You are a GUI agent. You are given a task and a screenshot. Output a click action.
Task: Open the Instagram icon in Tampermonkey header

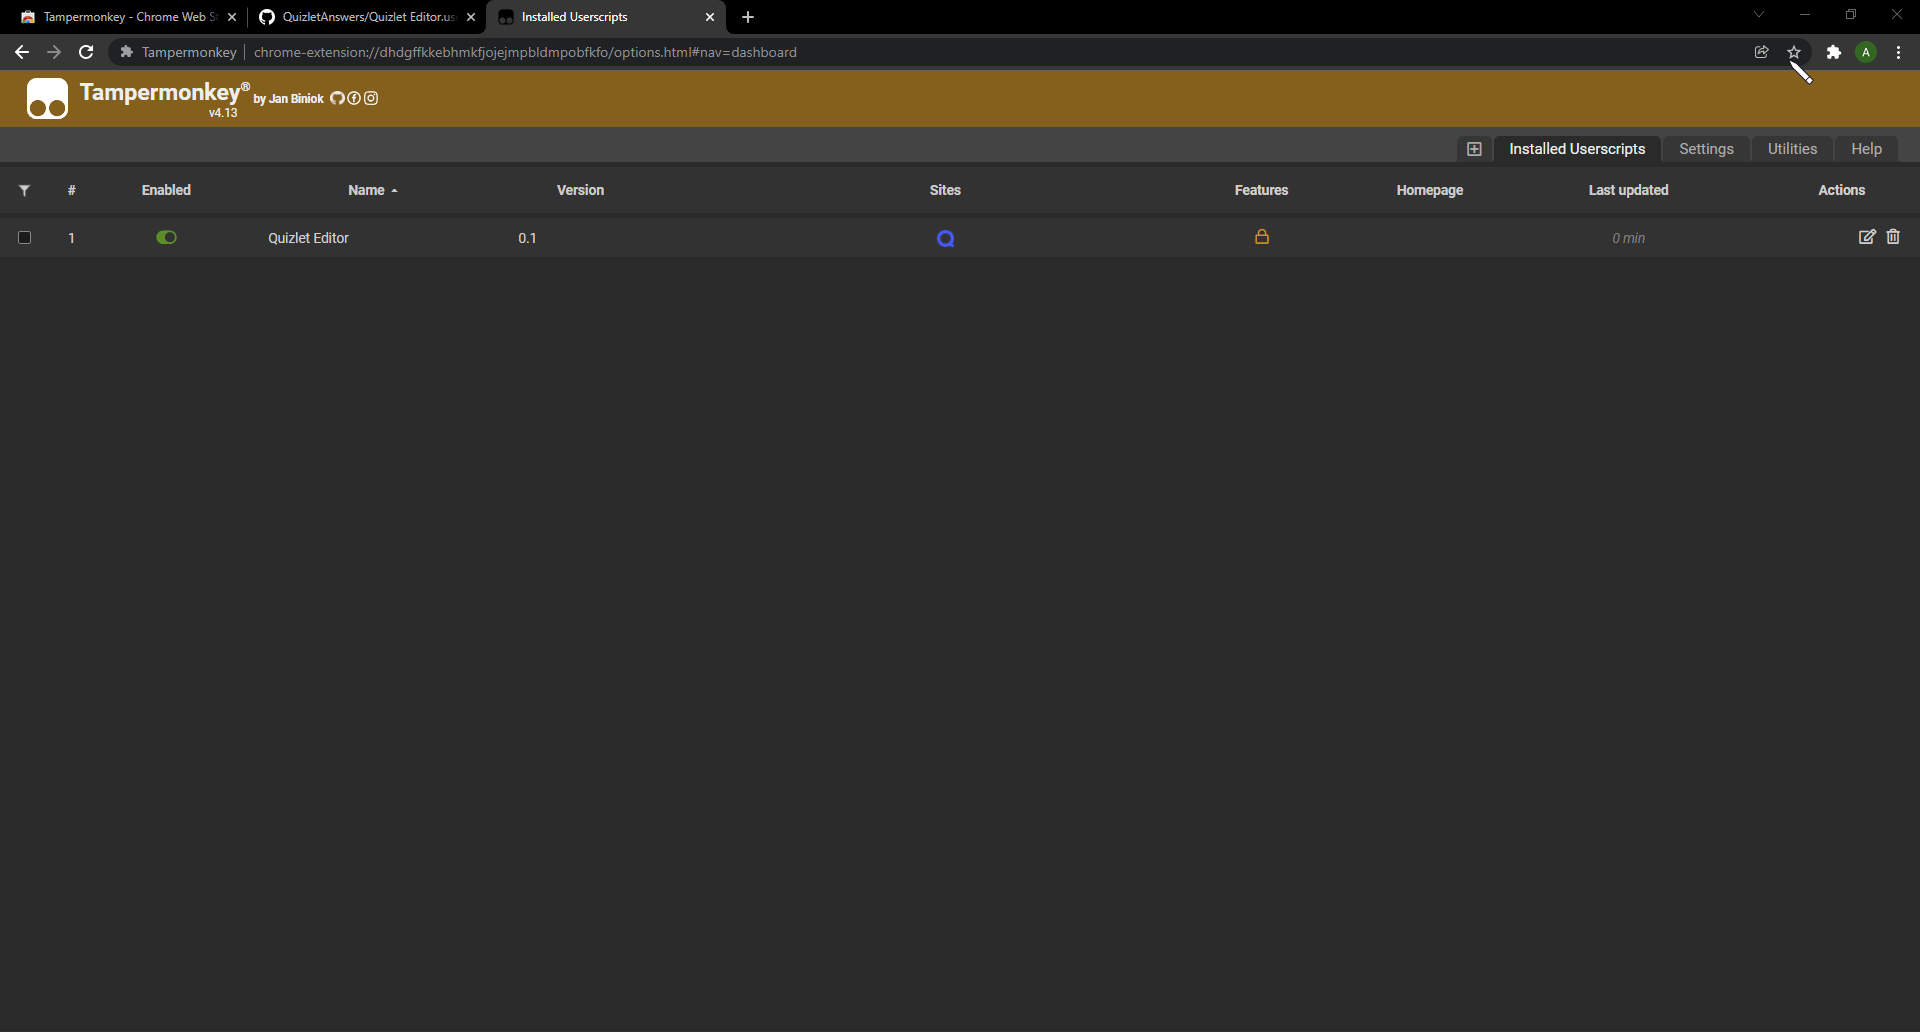point(371,98)
